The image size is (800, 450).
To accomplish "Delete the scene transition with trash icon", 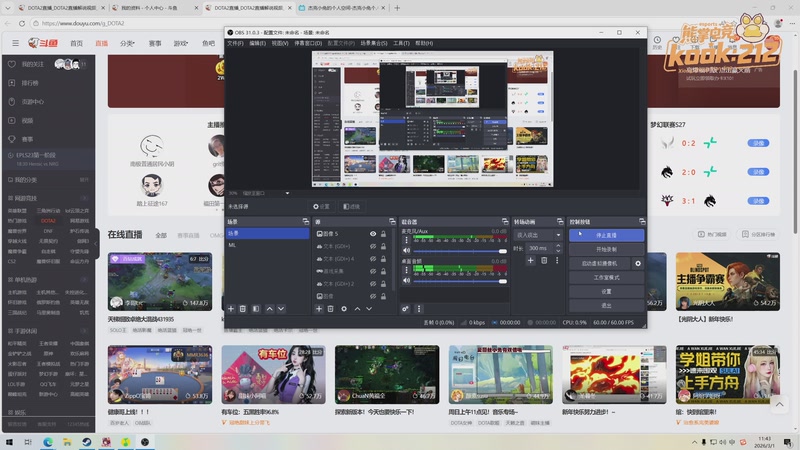I will (544, 260).
